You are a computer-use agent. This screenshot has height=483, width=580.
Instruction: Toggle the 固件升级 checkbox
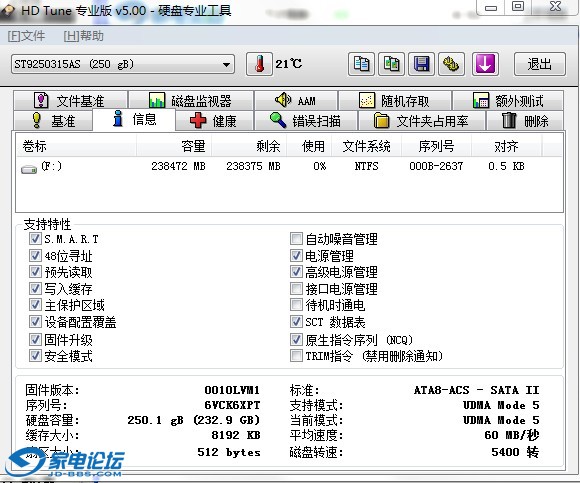coord(35,339)
